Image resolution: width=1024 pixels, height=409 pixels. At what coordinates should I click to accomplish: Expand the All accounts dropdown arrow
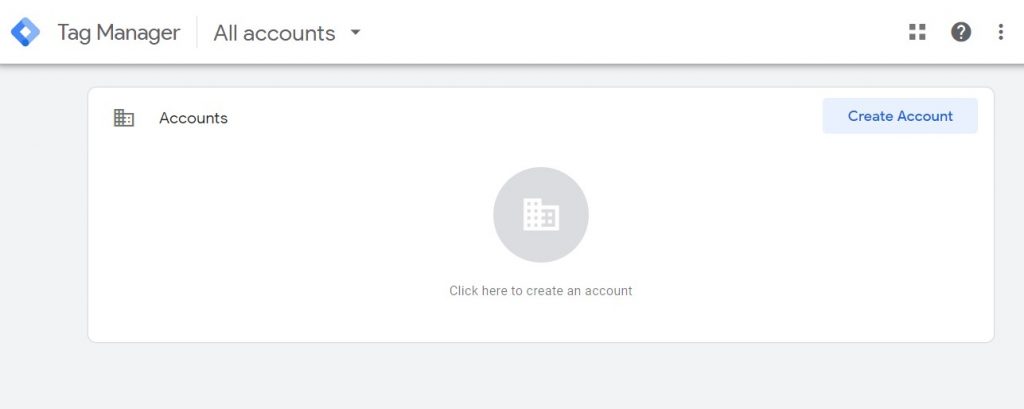coord(355,32)
